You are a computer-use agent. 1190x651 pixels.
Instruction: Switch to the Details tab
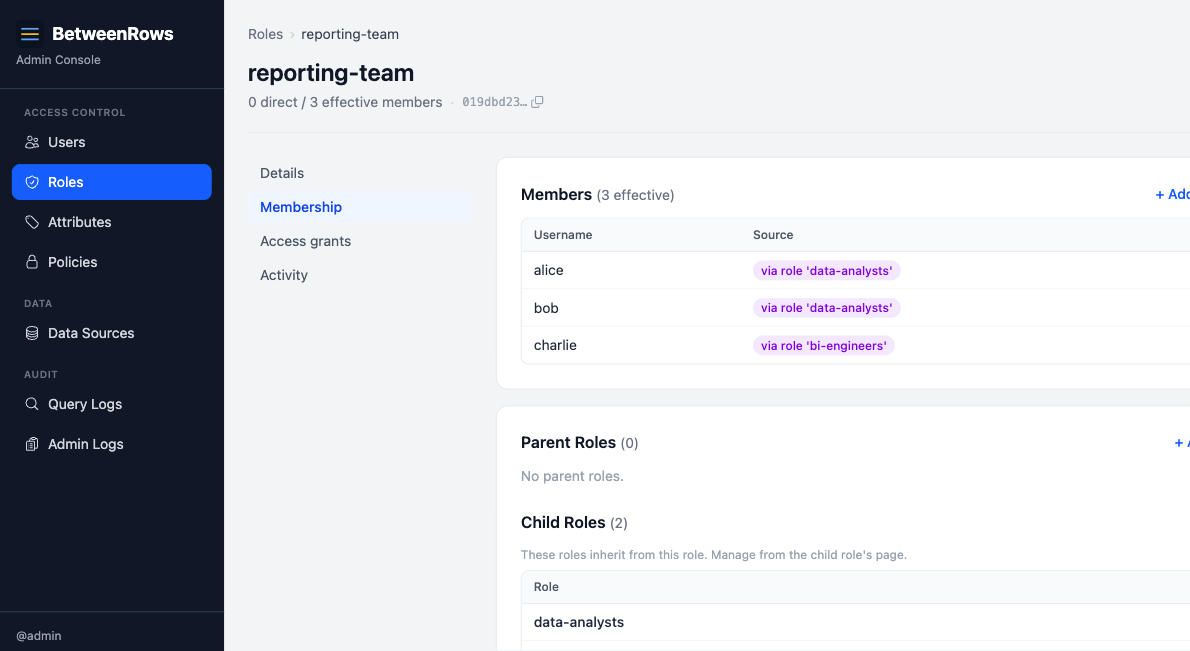360,173
